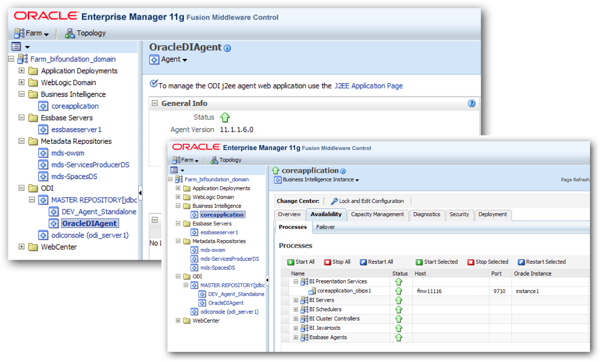Collapse ODI folder in back window

[x=21, y=188]
